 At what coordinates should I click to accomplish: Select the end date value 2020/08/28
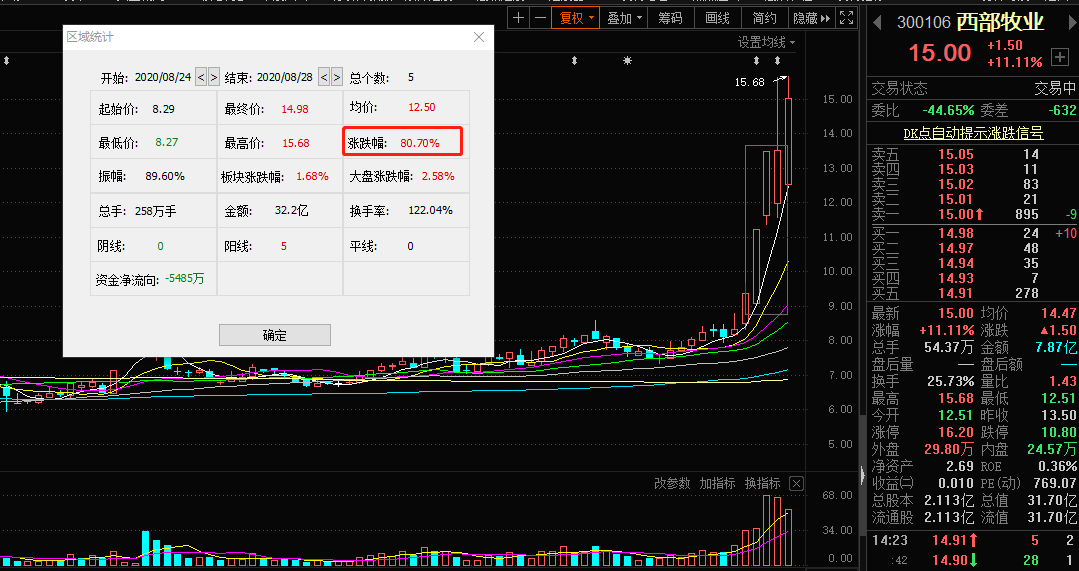click(x=285, y=77)
